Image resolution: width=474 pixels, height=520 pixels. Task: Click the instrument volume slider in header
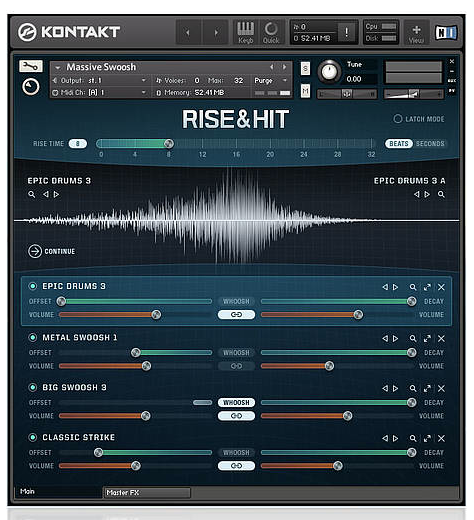click(x=413, y=94)
